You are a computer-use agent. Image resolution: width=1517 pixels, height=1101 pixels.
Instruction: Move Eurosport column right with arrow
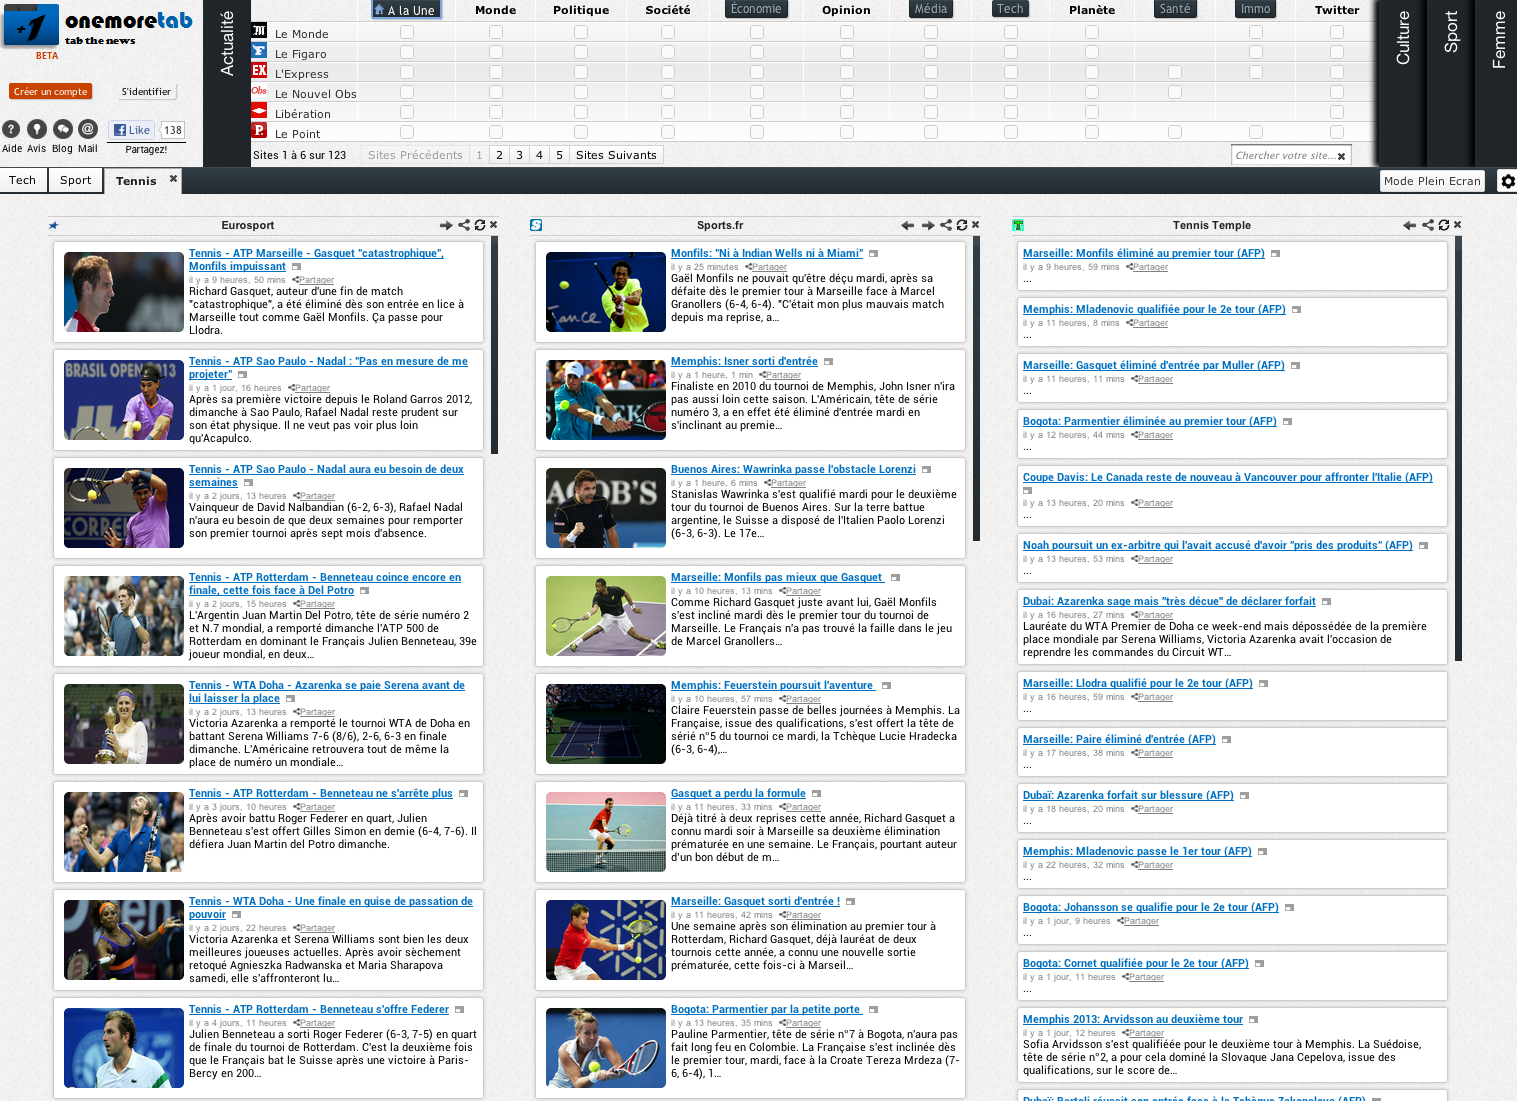tap(446, 225)
